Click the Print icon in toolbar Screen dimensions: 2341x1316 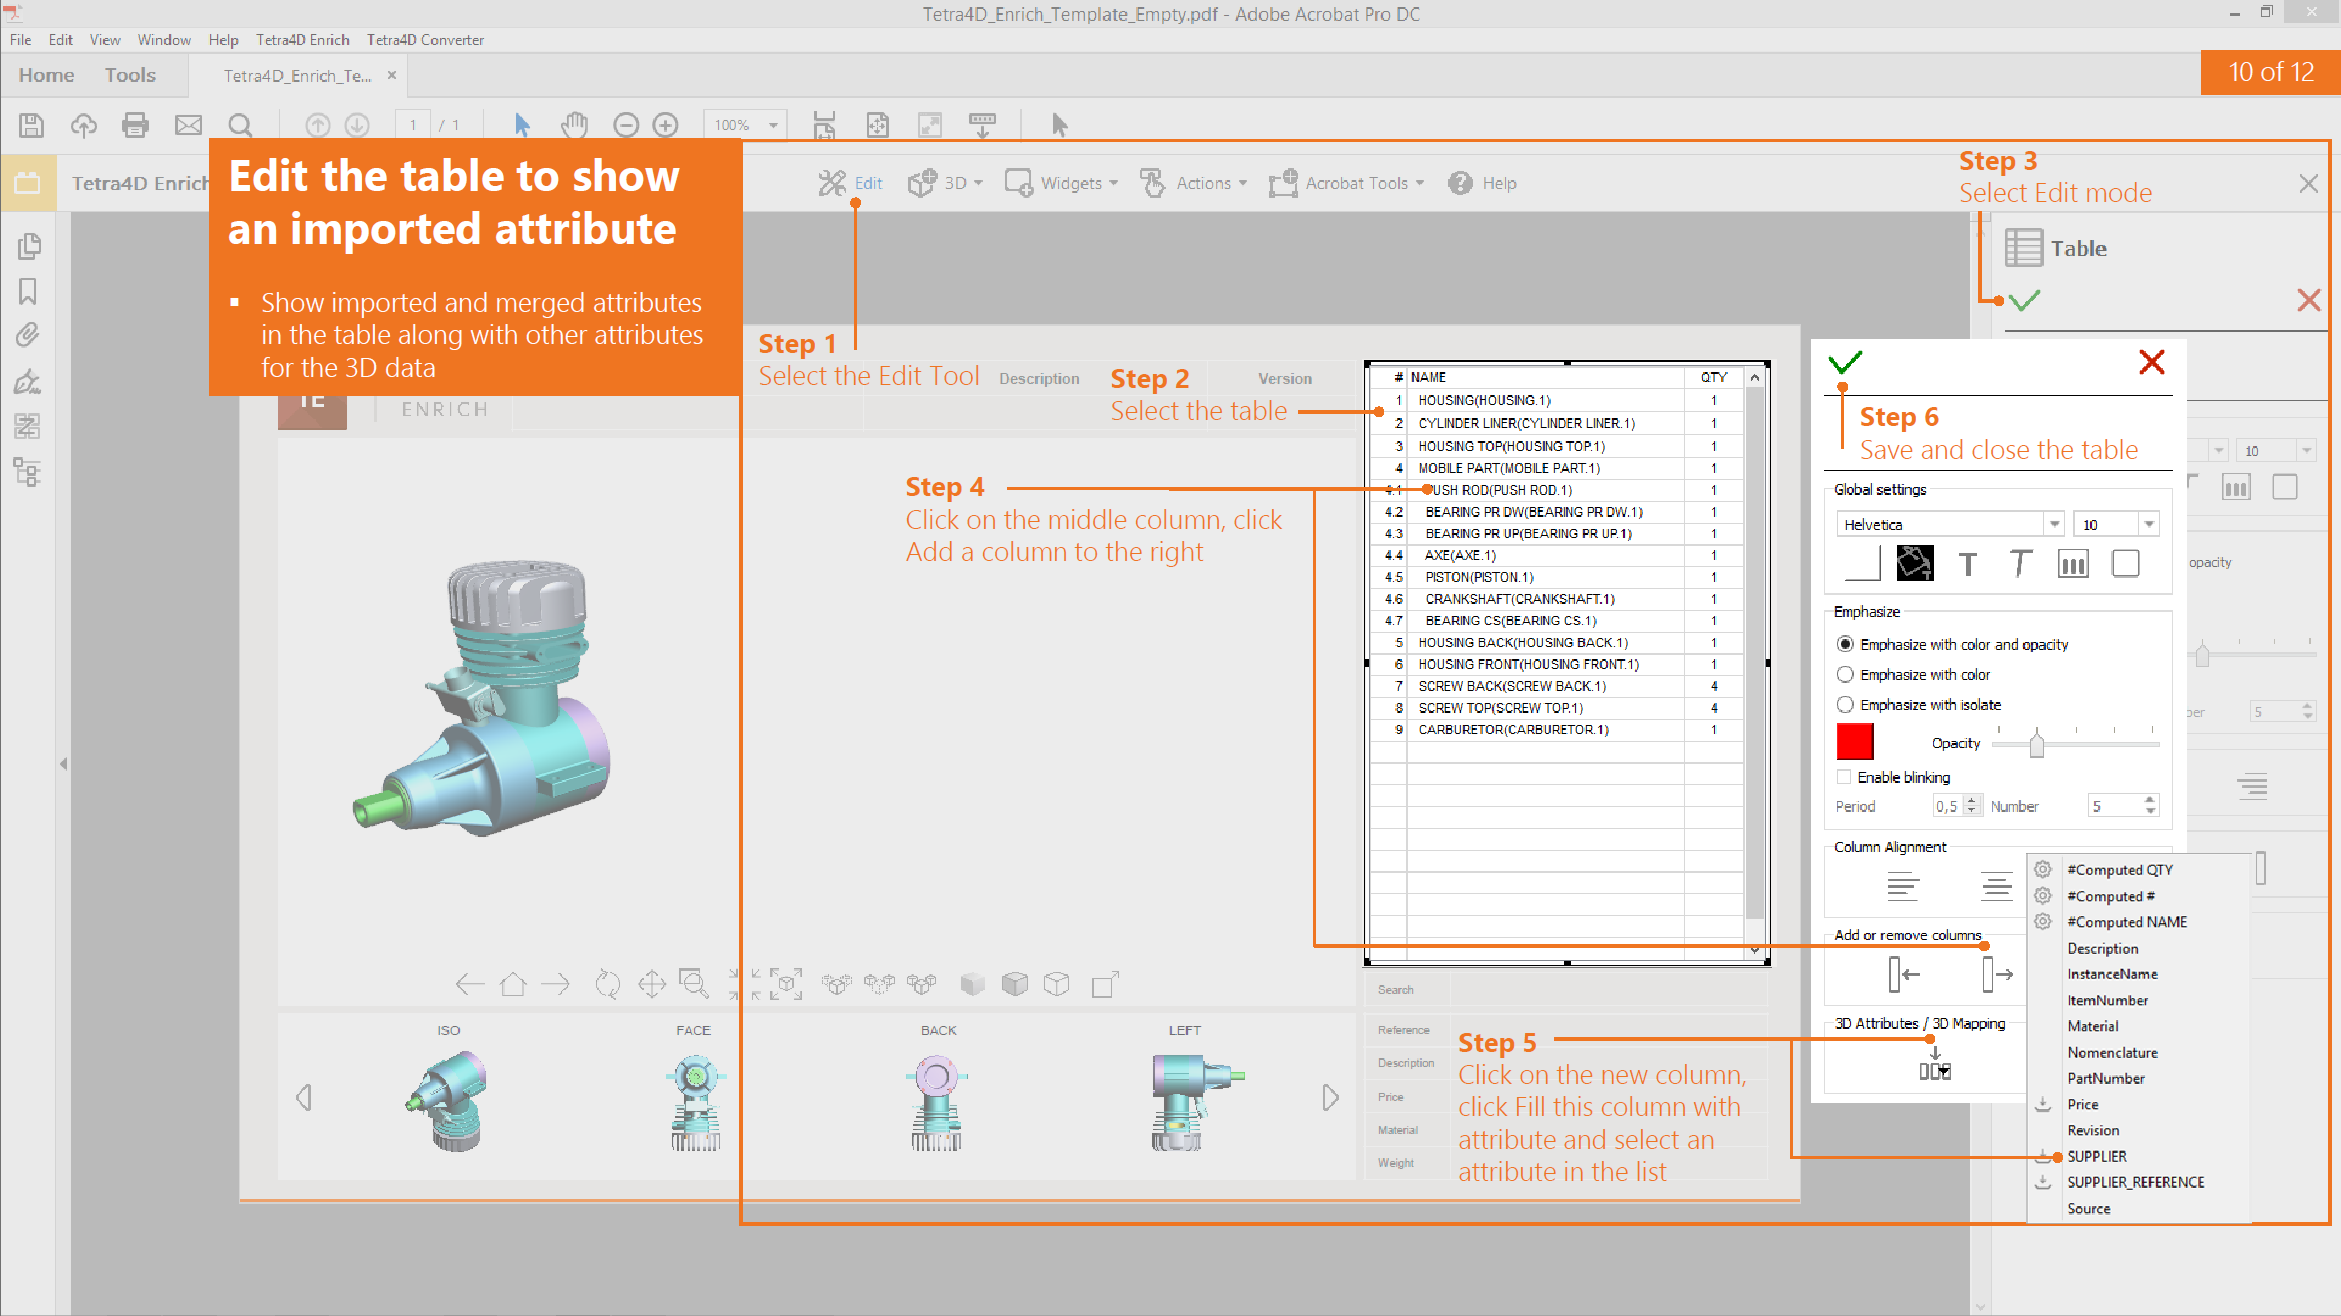pos(135,125)
